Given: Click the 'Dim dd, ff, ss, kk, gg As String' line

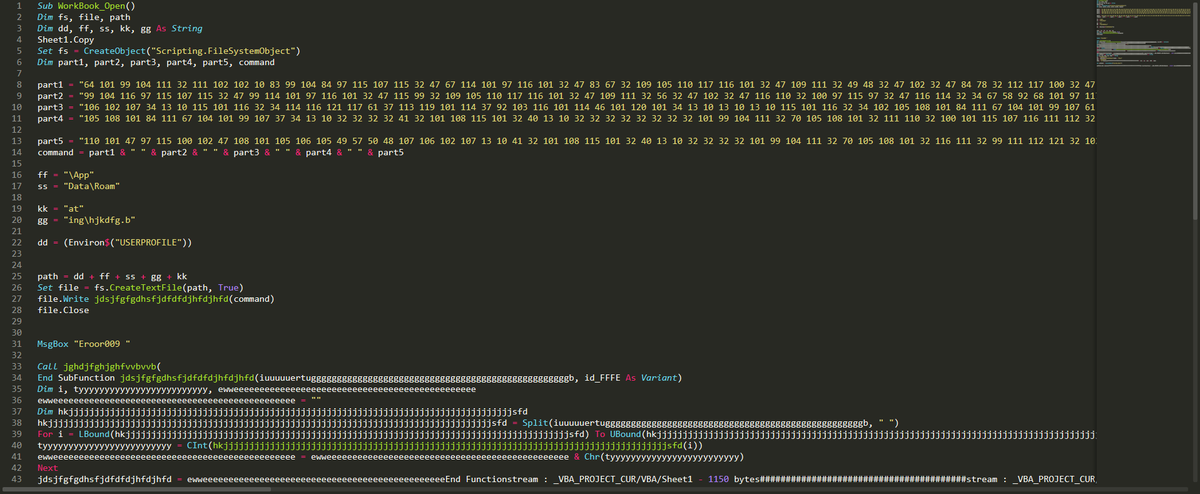Looking at the screenshot, I should pos(119,28).
